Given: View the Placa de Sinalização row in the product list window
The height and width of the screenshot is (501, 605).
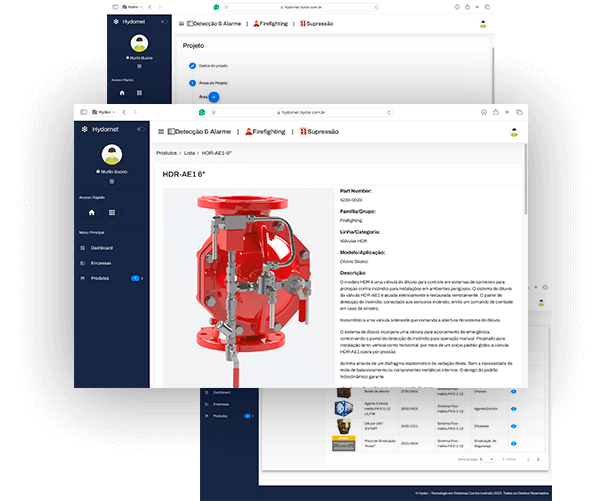Looking at the screenshot, I should click(514, 443).
